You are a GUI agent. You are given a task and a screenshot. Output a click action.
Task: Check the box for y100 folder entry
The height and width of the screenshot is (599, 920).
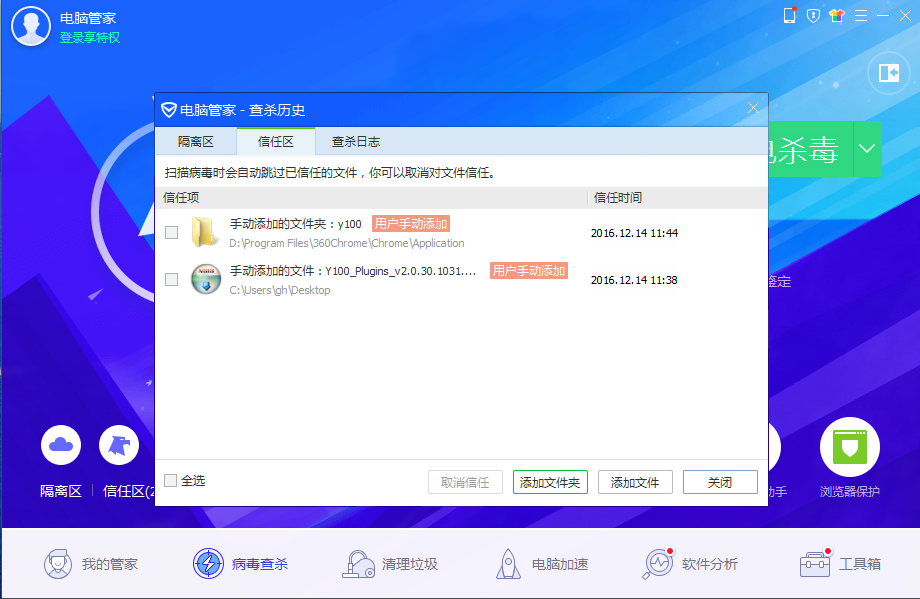point(172,232)
